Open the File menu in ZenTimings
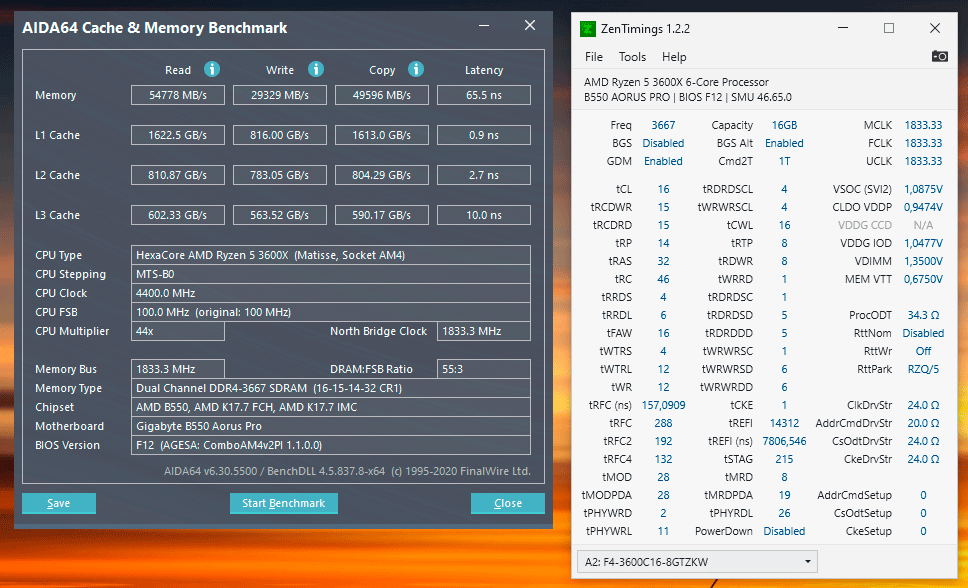Image resolution: width=968 pixels, height=588 pixels. point(594,57)
